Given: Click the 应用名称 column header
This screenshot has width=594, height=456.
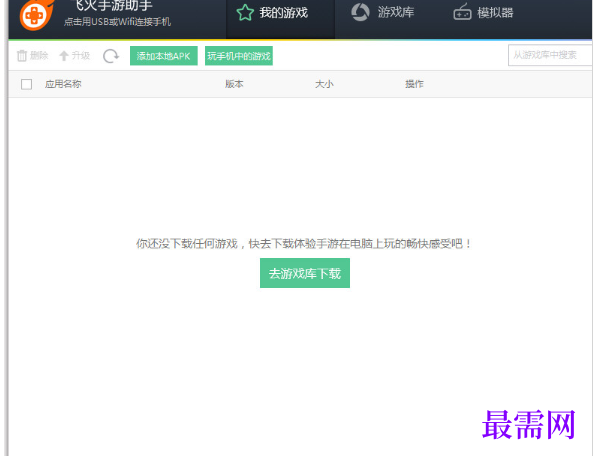Looking at the screenshot, I should pyautogui.click(x=63, y=84).
